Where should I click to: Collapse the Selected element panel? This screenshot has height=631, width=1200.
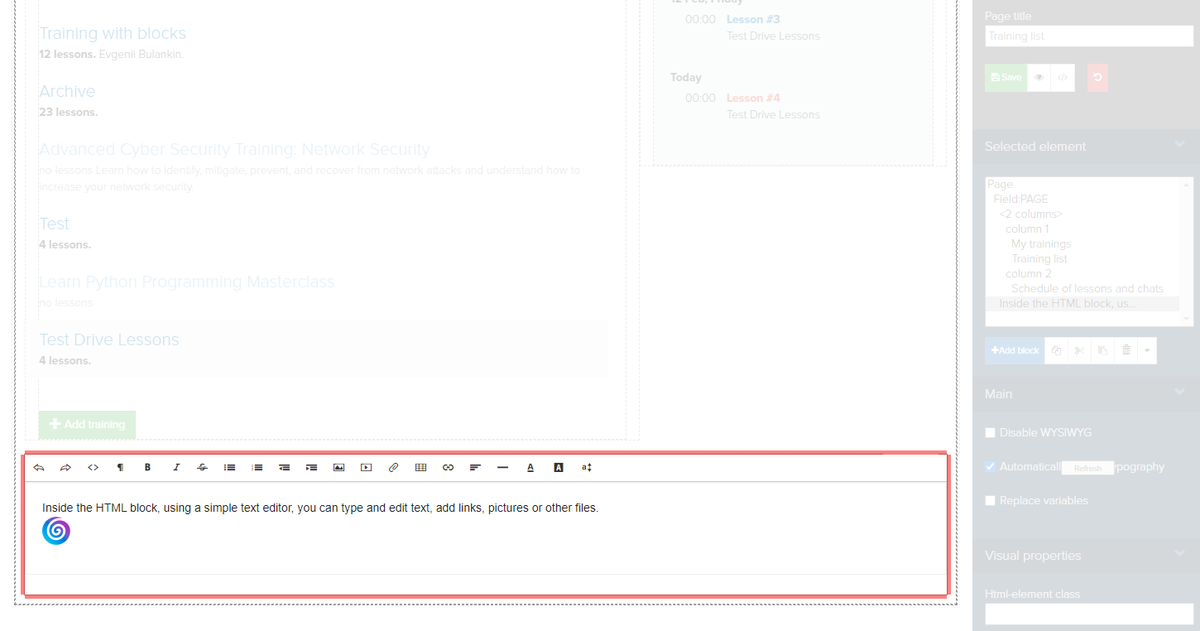[x=1178, y=146]
